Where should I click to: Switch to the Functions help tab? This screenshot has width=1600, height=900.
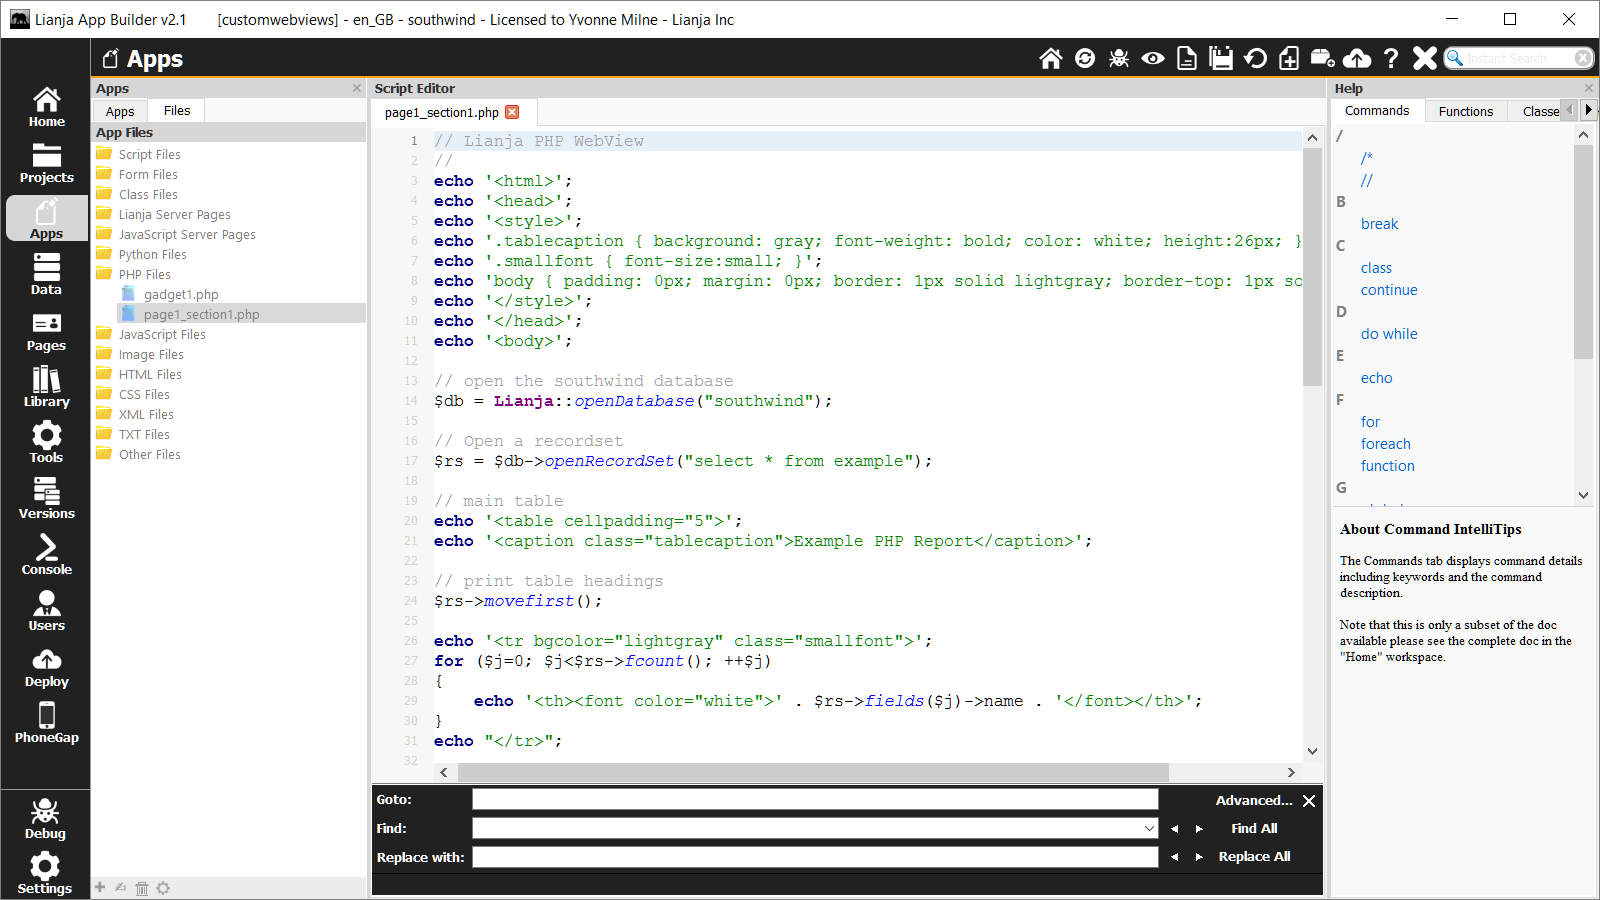[x=1465, y=111]
